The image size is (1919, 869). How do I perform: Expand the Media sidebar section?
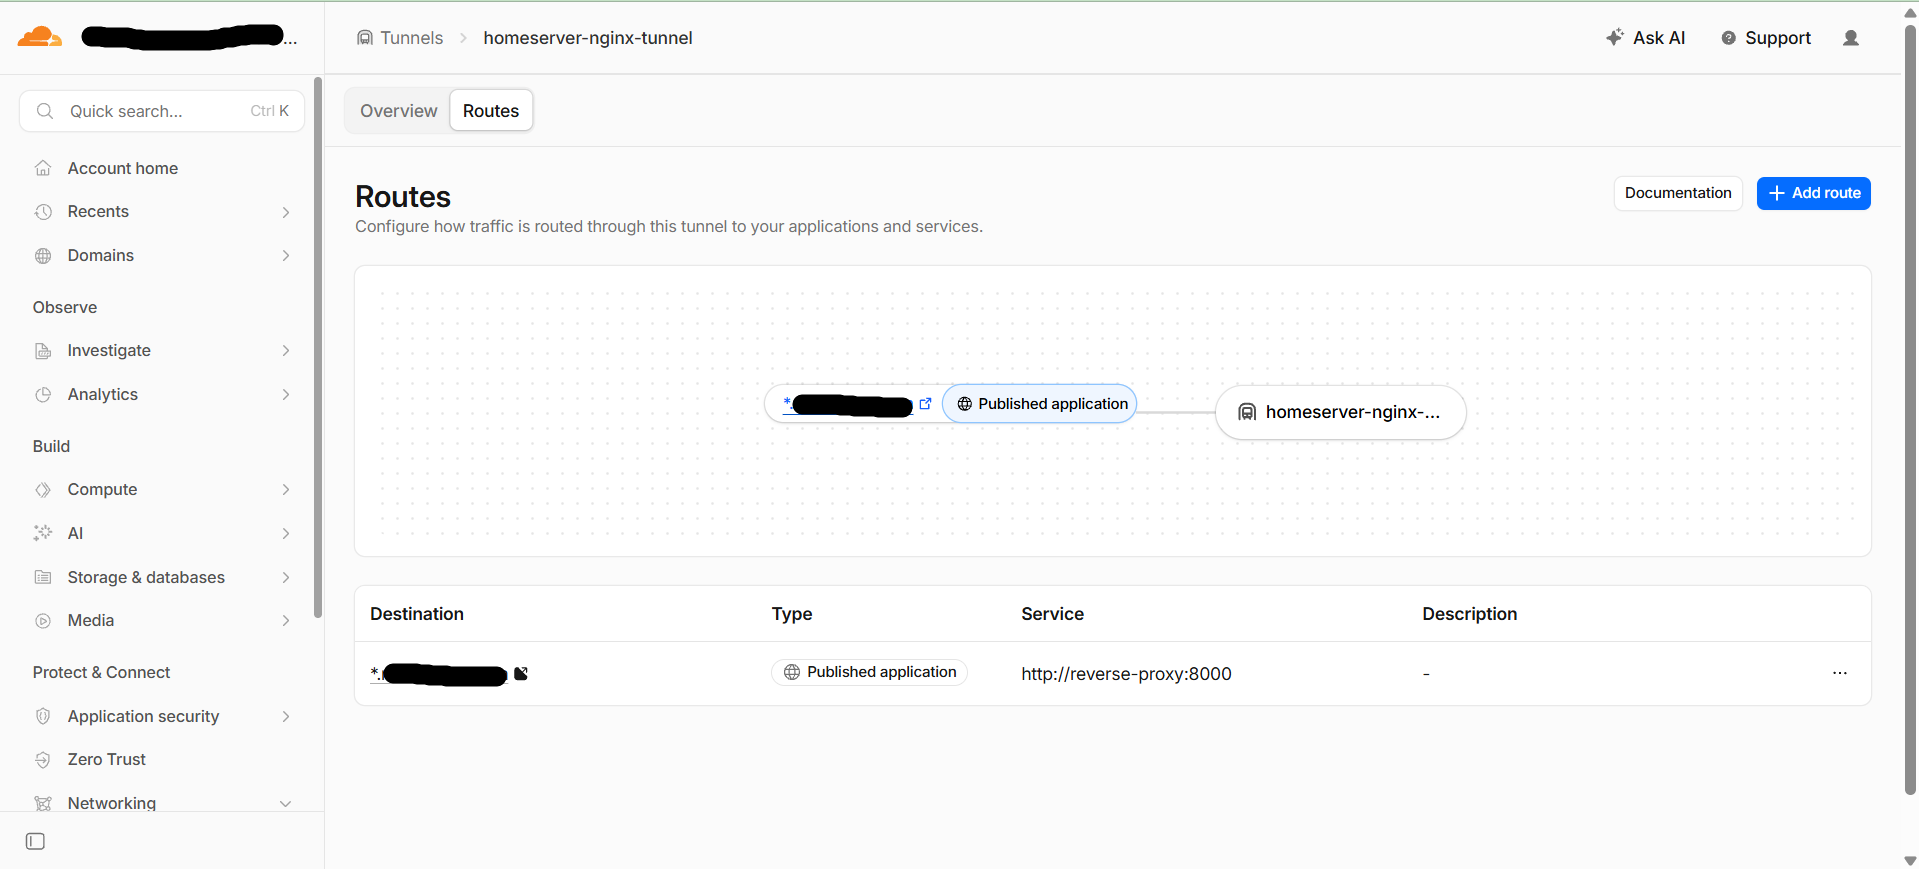pyautogui.click(x=162, y=621)
